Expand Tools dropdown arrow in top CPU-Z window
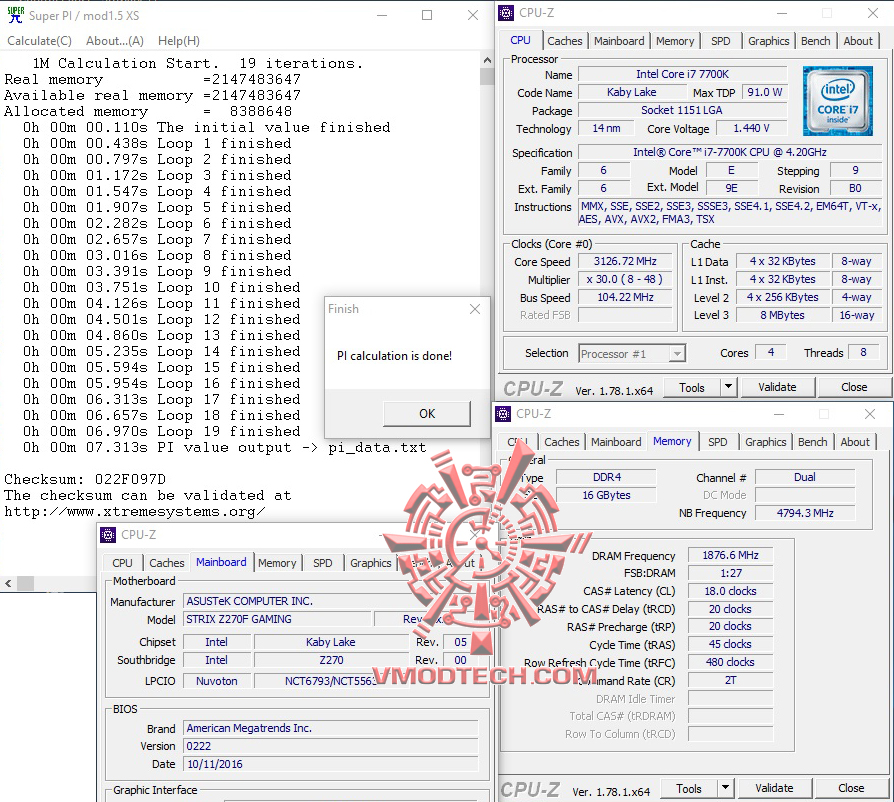The width and height of the screenshot is (894, 802). (728, 388)
